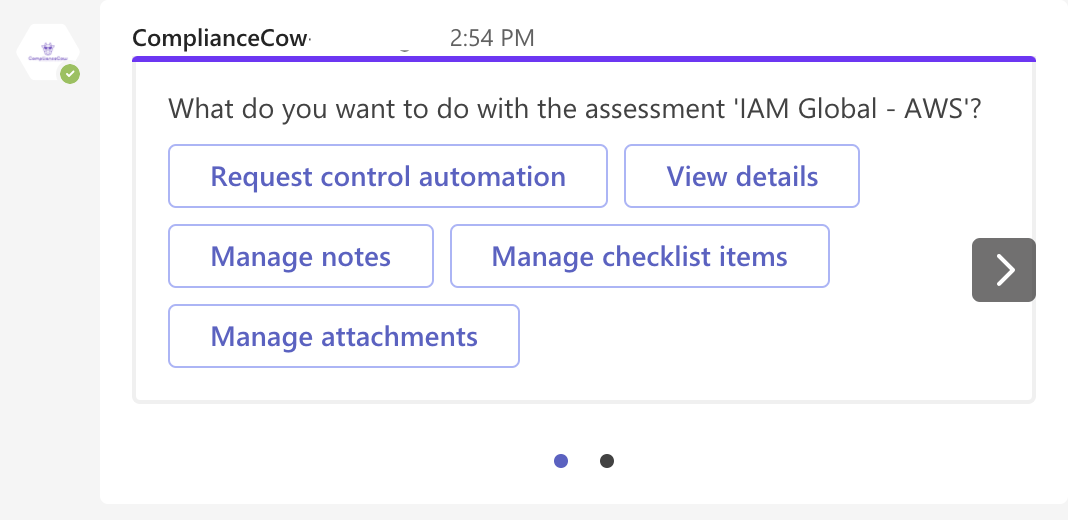Click the white message area beside page dots
This screenshot has width=1068, height=520.
(x=800, y=461)
